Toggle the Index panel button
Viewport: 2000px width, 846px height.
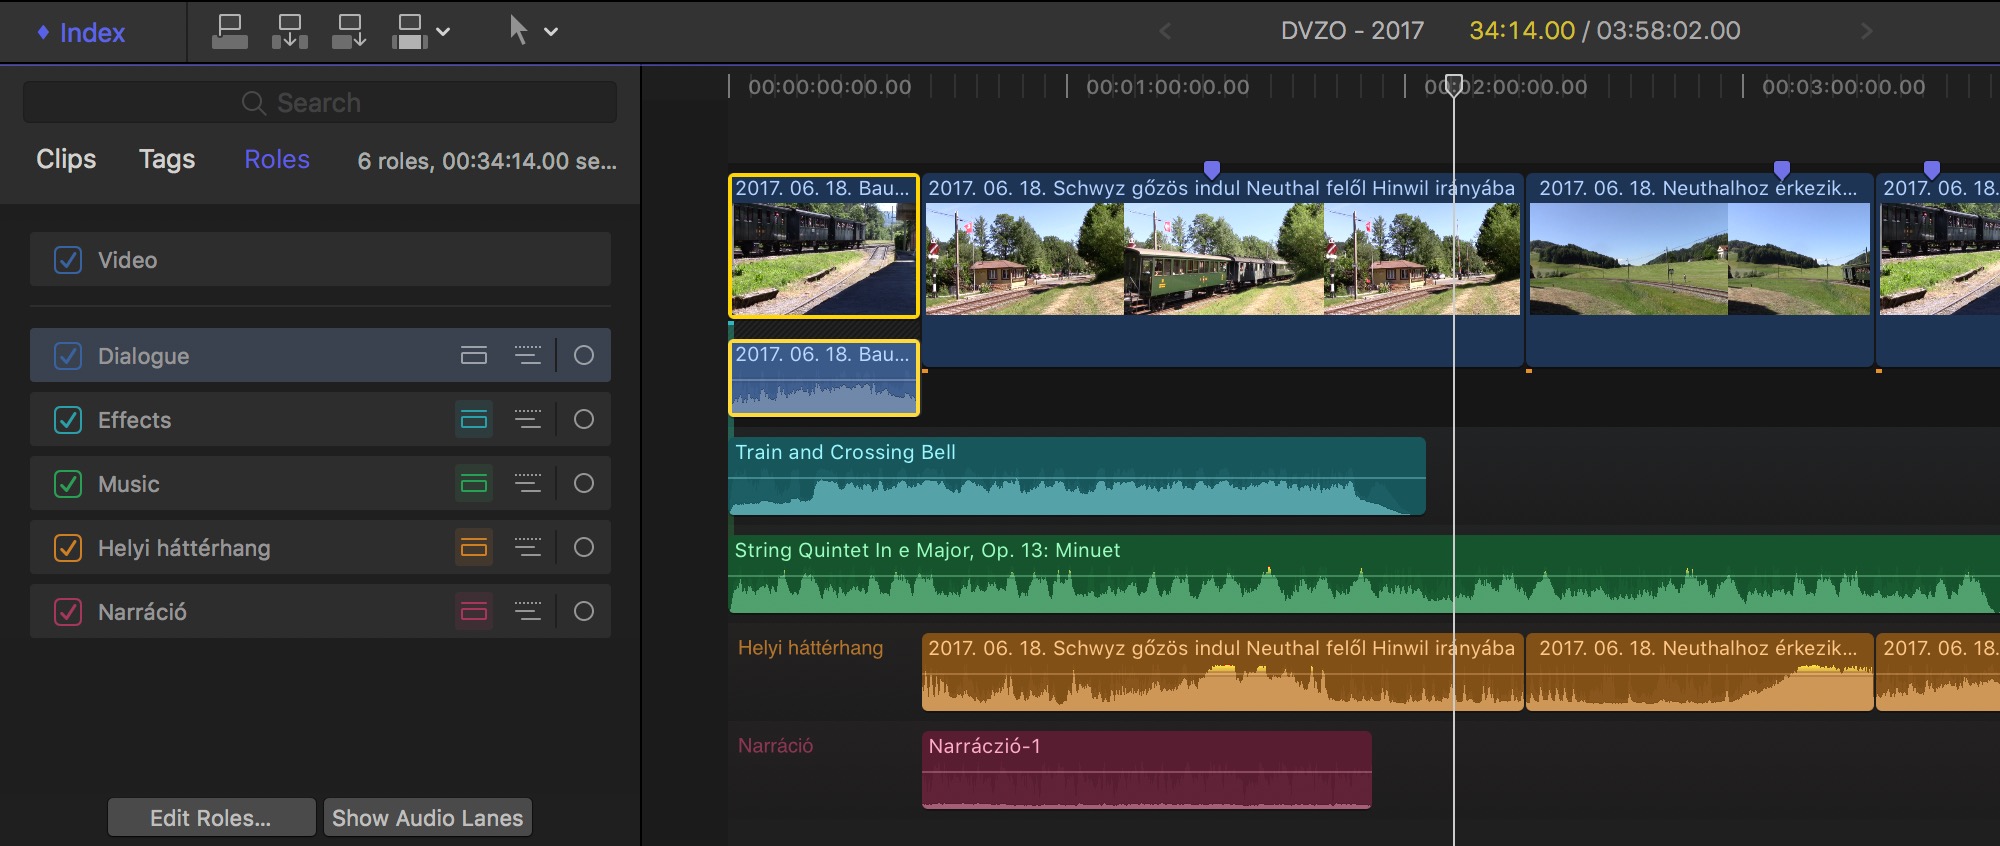(x=81, y=32)
